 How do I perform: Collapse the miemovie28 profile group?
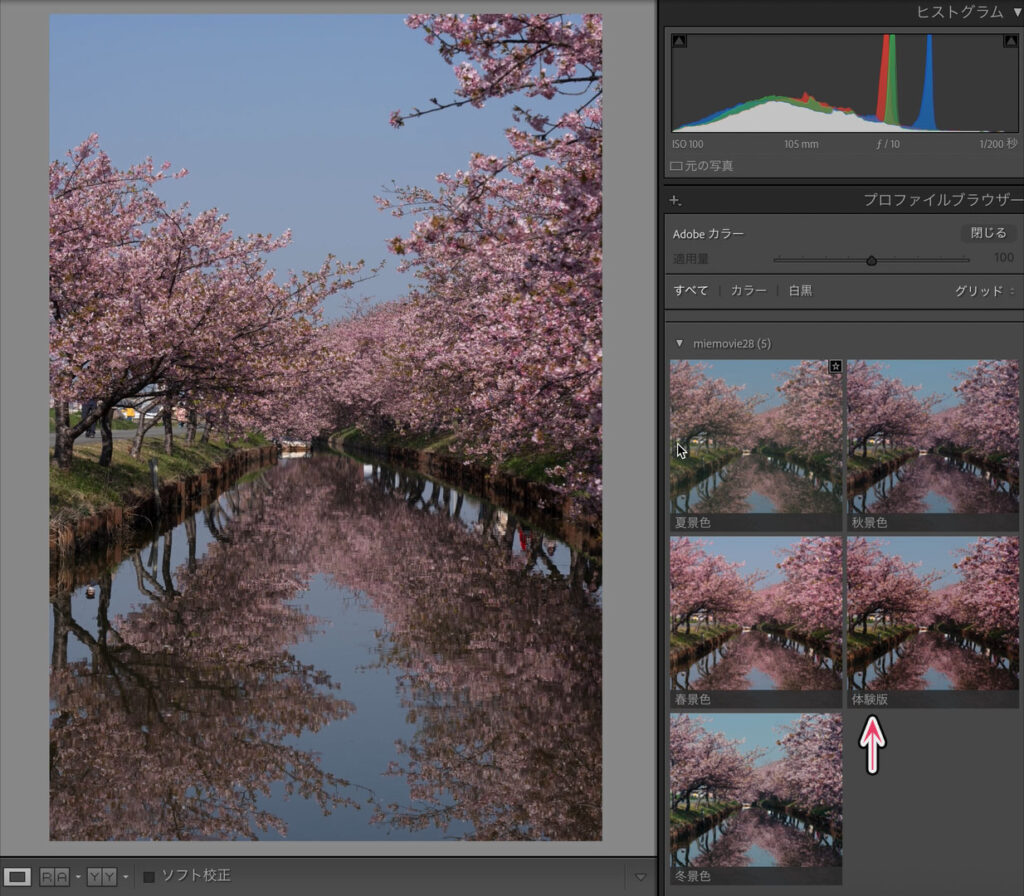point(680,344)
